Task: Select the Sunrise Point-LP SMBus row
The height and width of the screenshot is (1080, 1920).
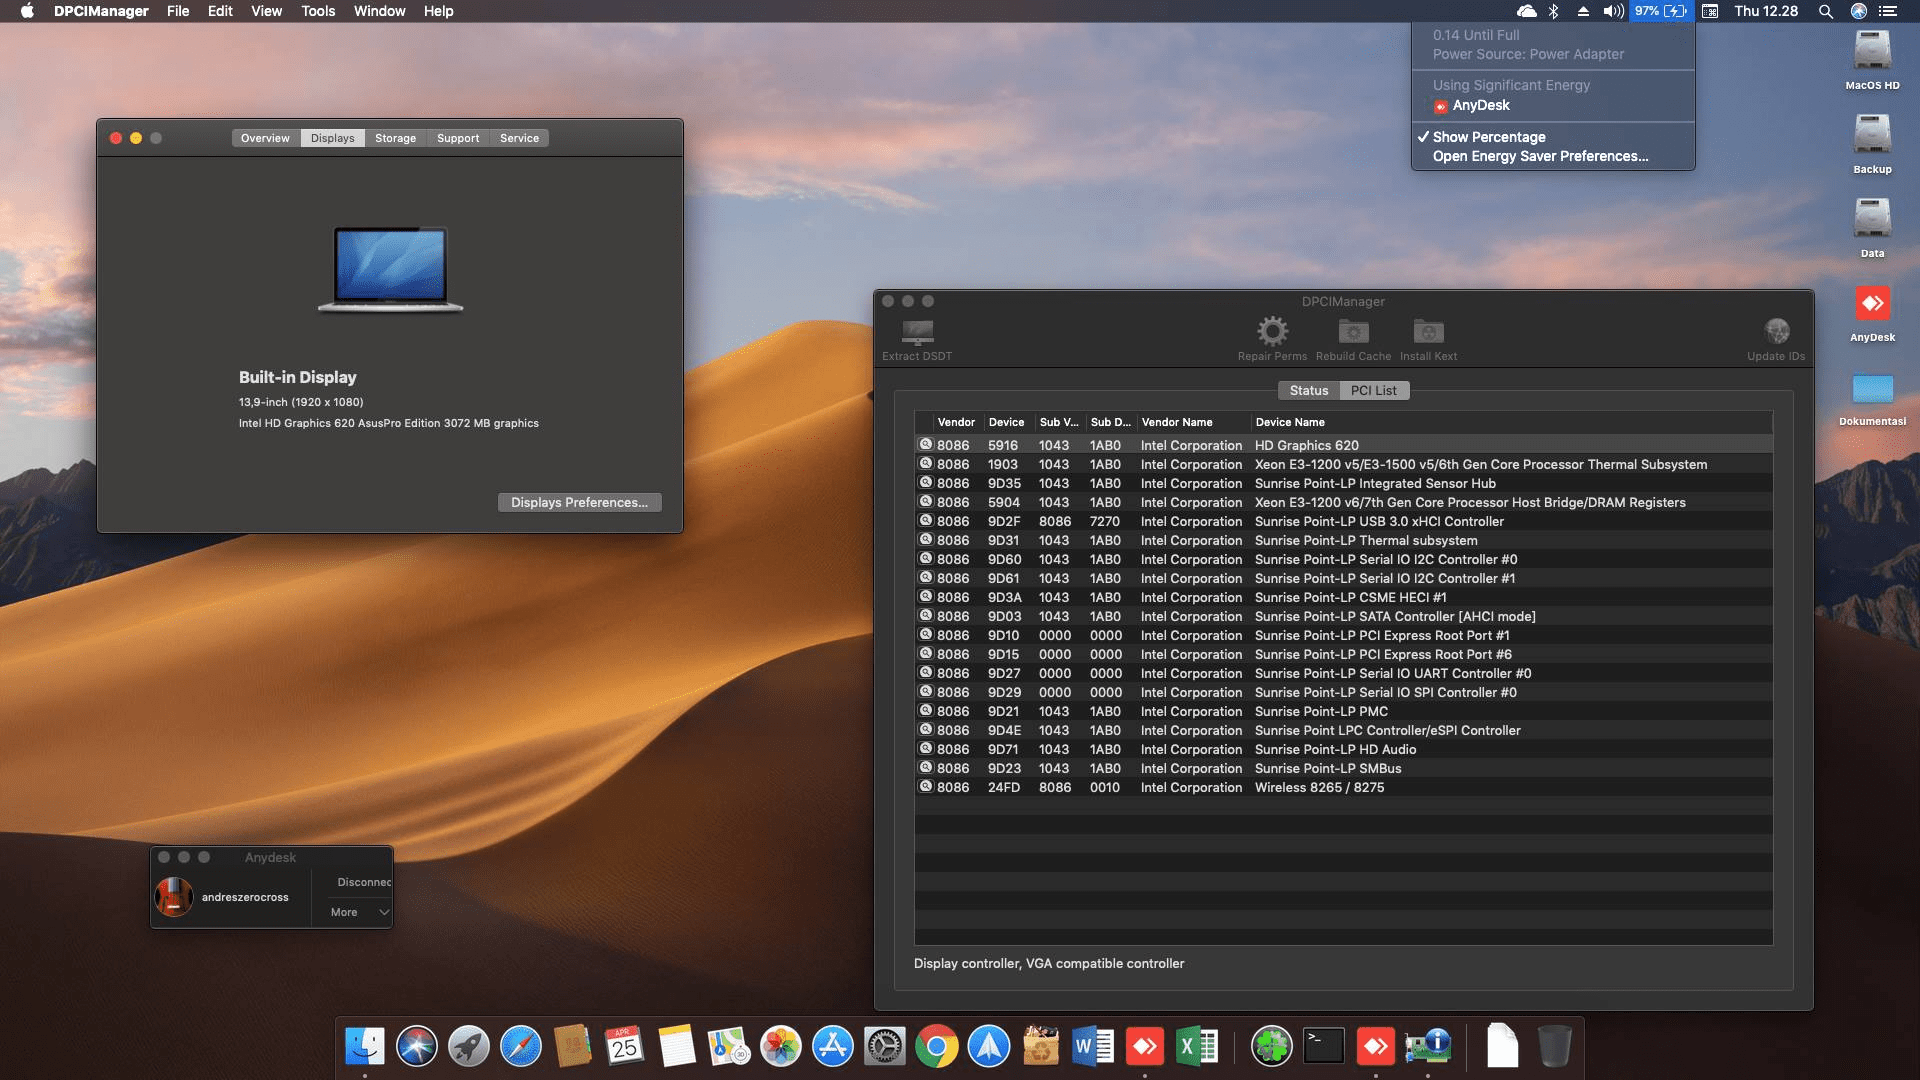Action: pyautogui.click(x=1343, y=768)
